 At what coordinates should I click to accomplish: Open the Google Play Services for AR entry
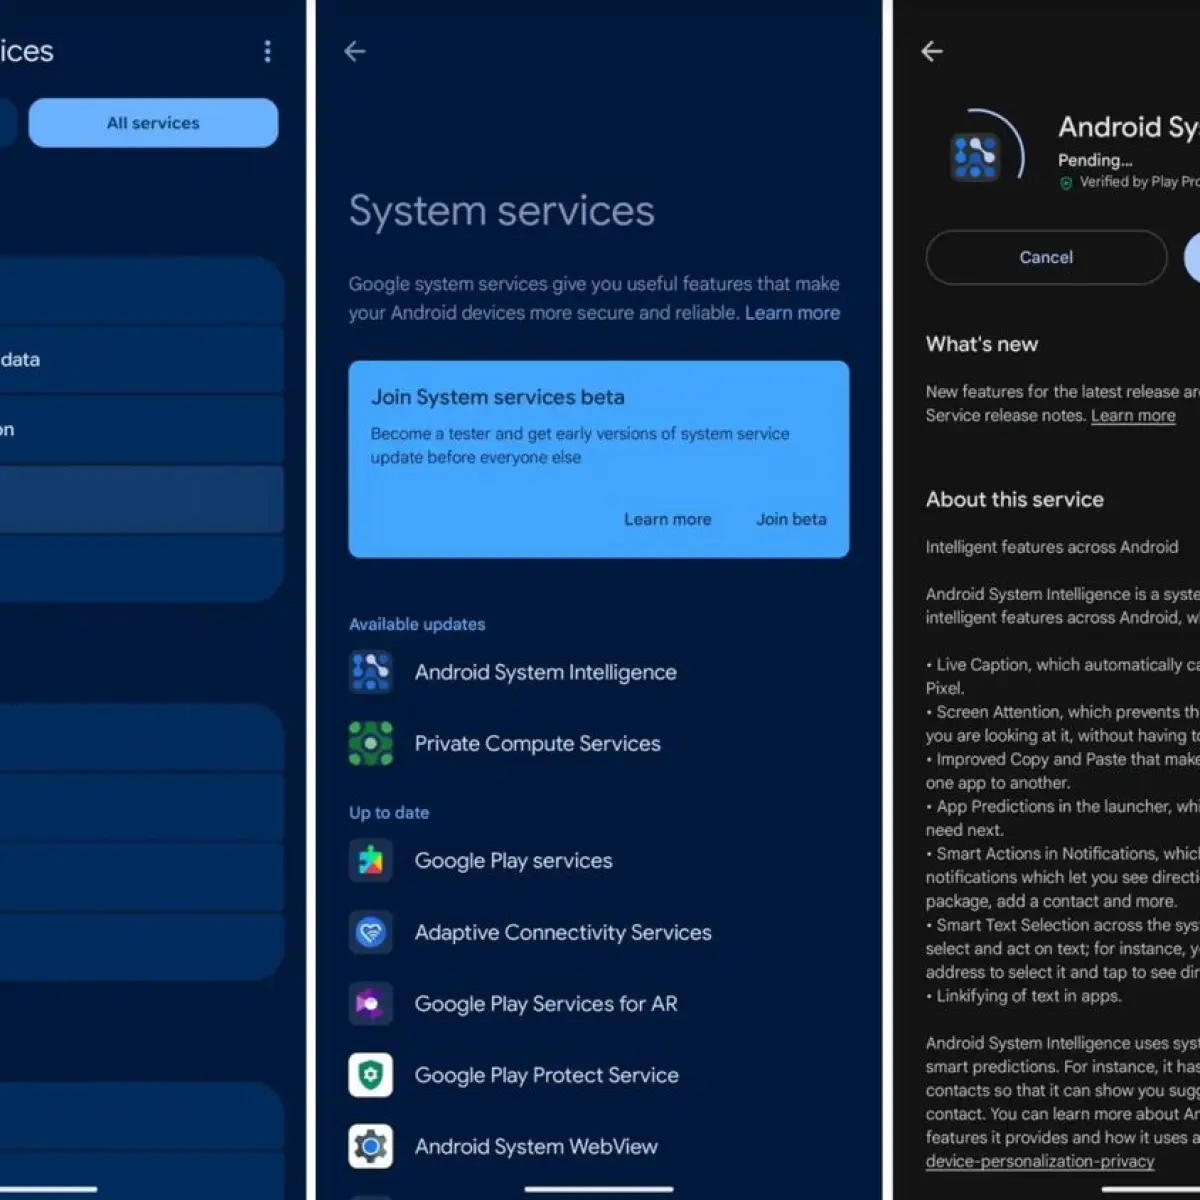[546, 1004]
